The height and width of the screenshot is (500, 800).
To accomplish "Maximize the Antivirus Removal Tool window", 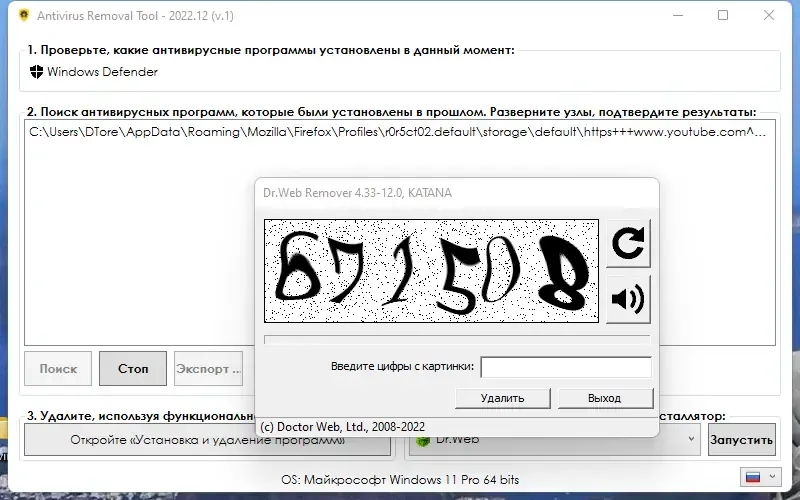I will pos(723,15).
